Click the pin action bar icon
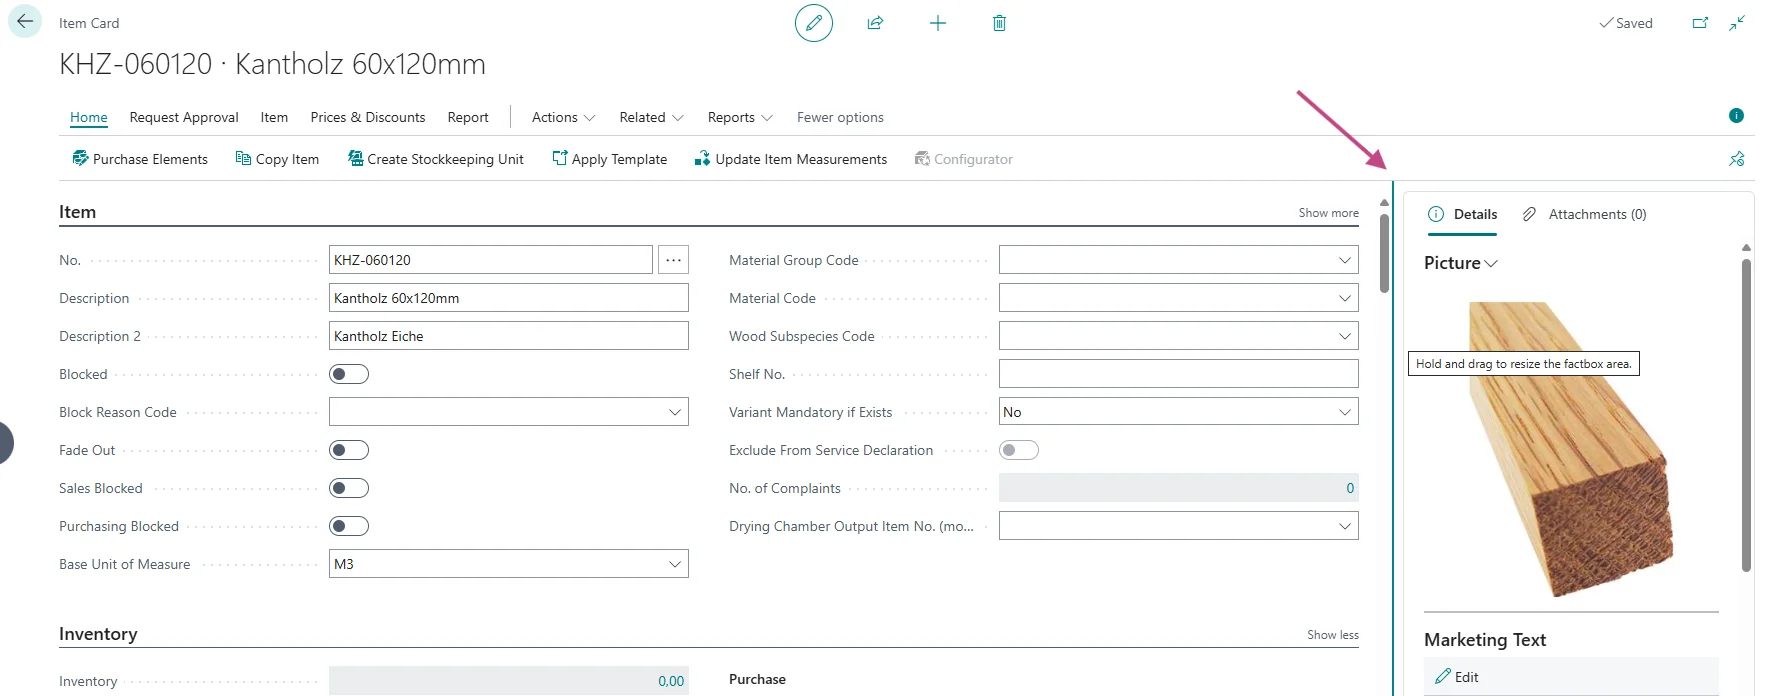 point(1736,159)
